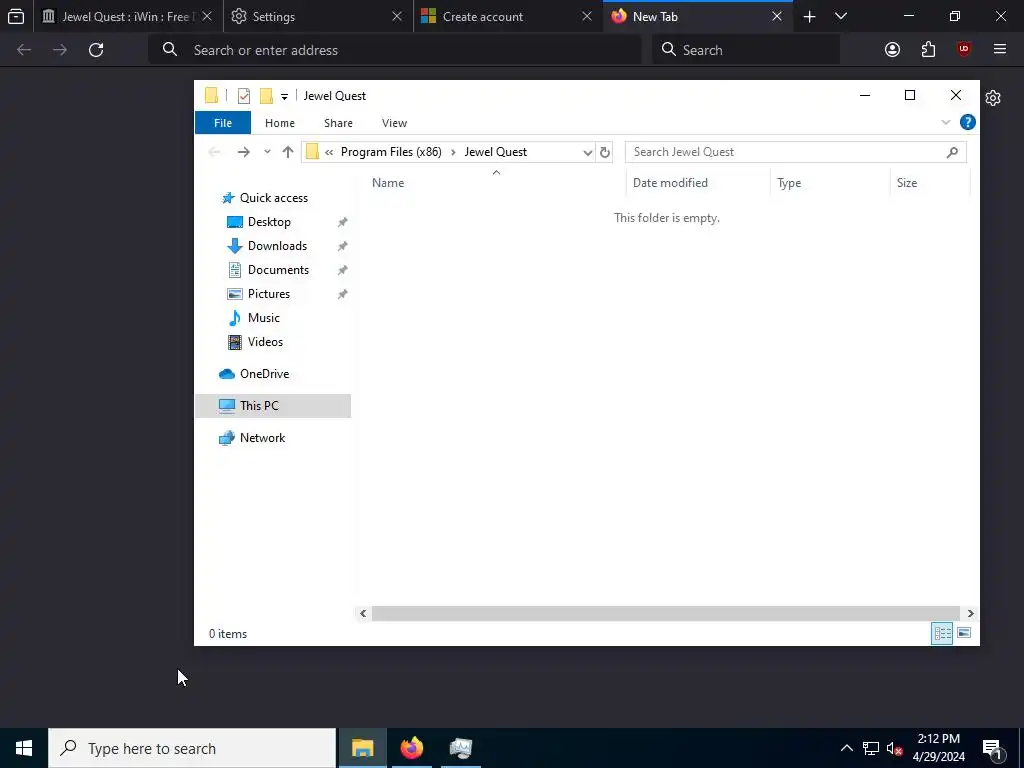Viewport: 1024px width, 768px height.
Task: Open New Tab page settings gear
Action: [993, 98]
